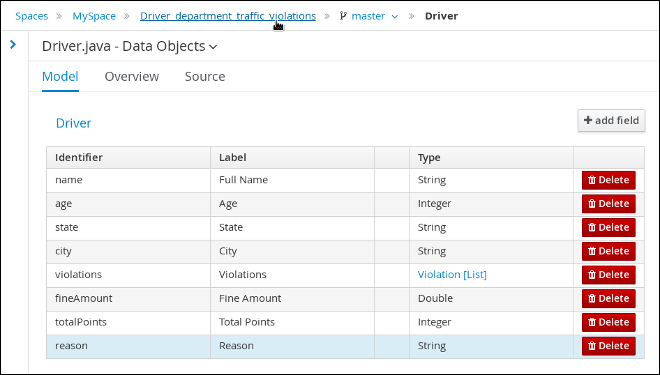This screenshot has width=660, height=375.
Task: Delete the age field
Action: coord(609,204)
